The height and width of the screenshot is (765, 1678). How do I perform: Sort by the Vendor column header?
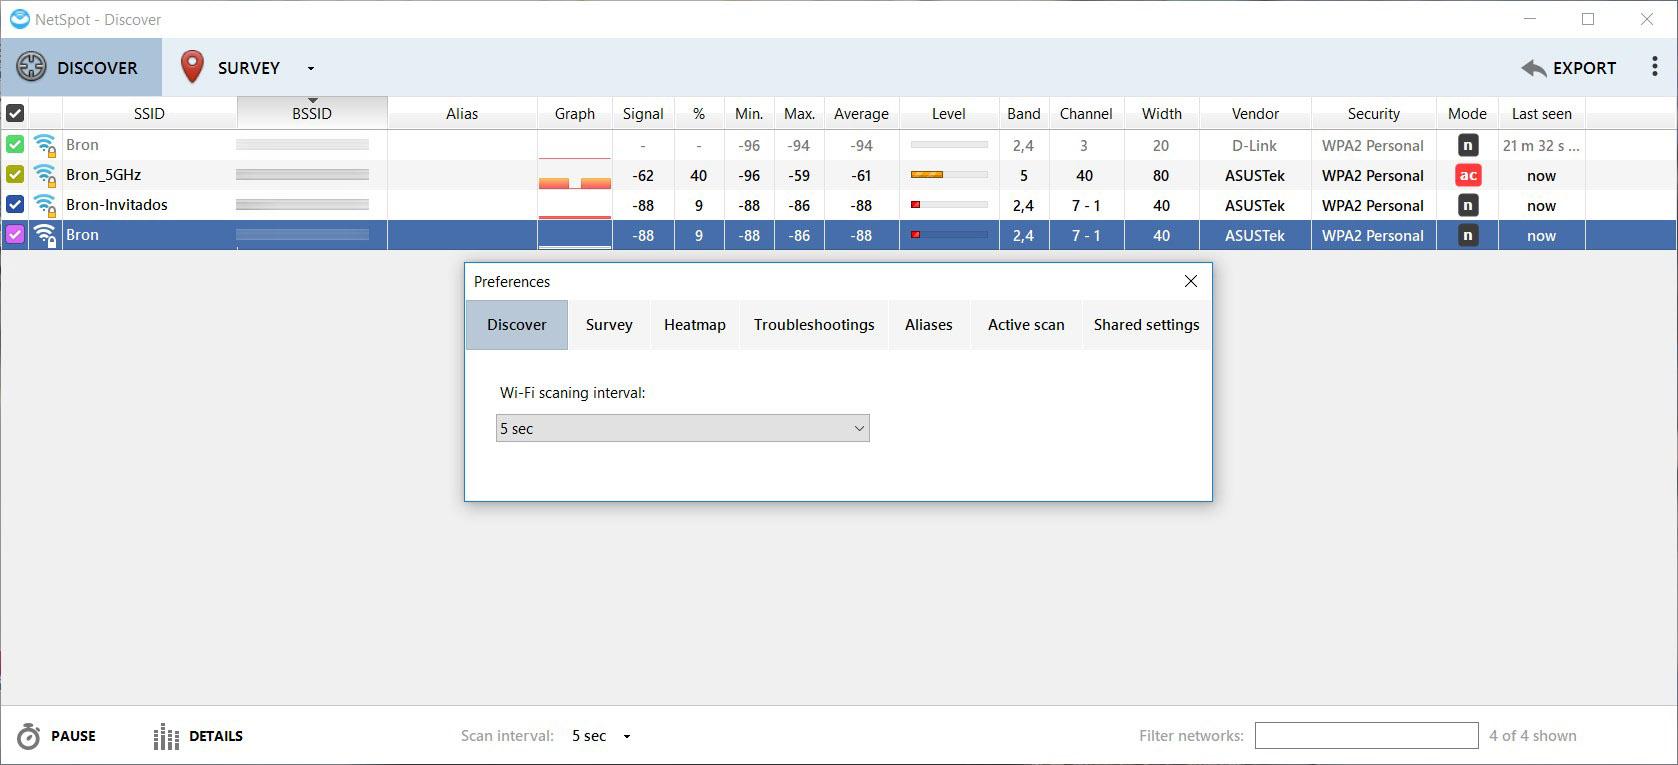(1255, 114)
